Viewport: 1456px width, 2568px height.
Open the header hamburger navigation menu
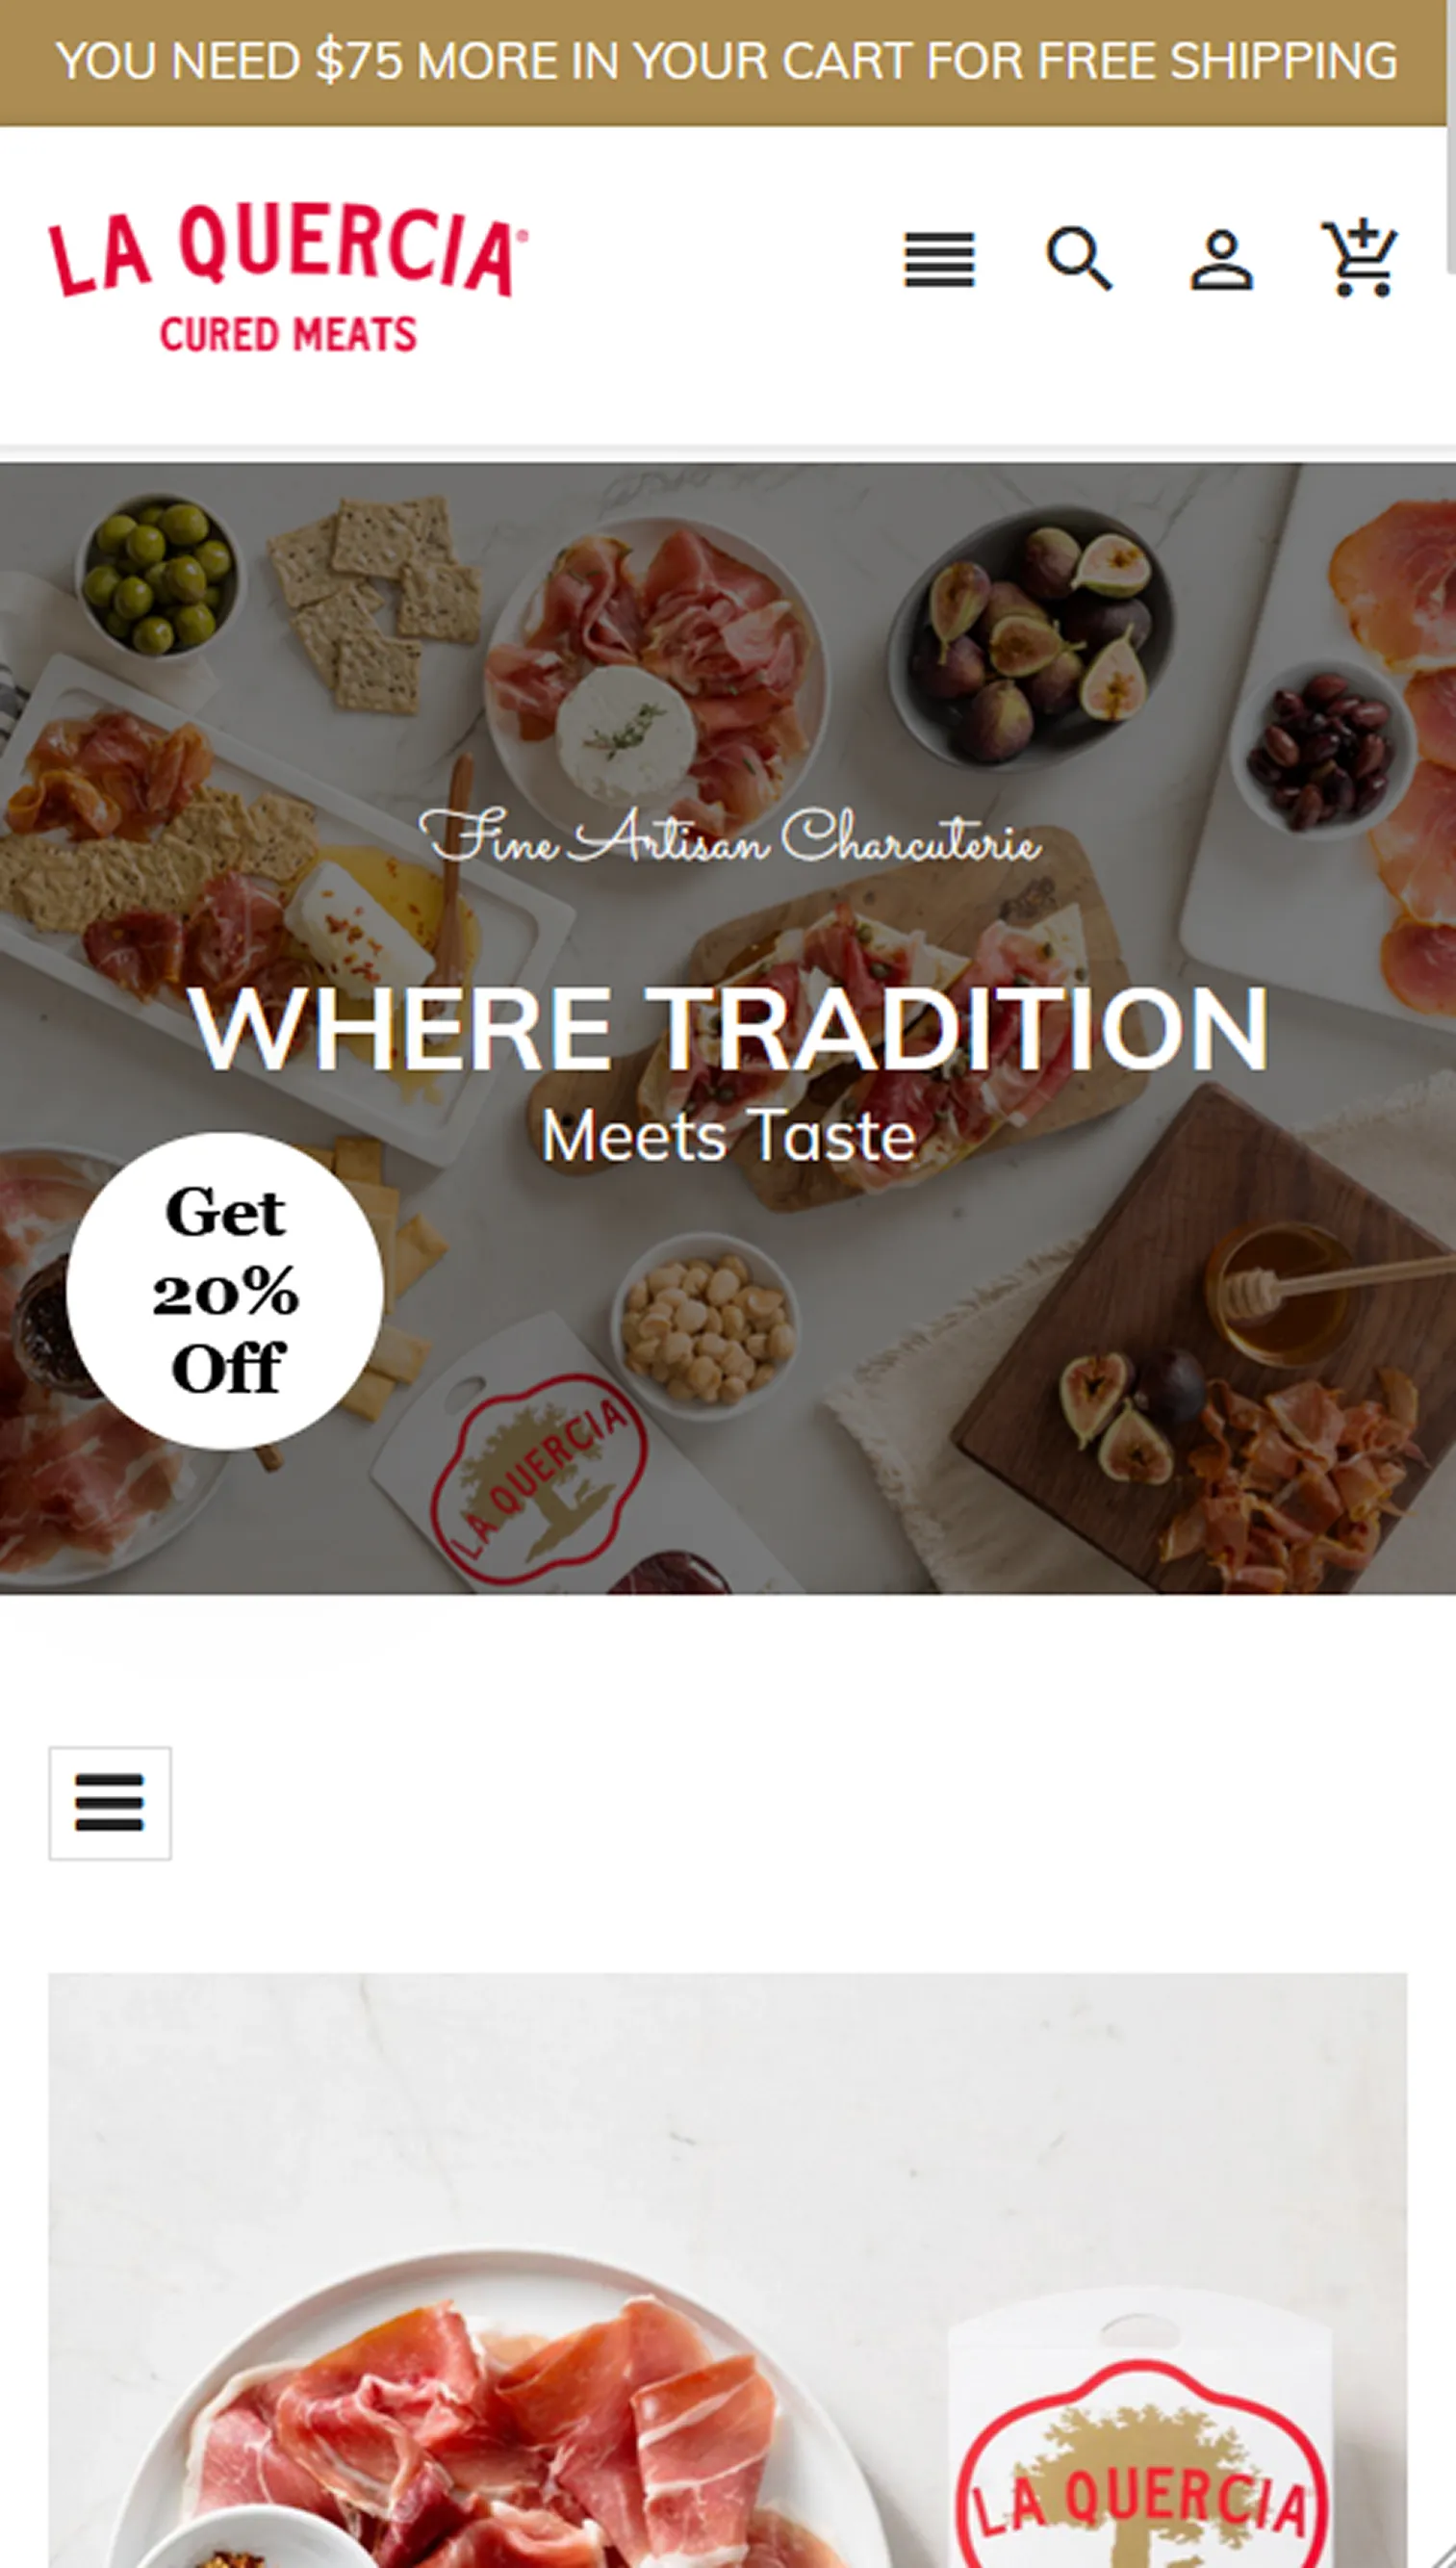point(939,260)
